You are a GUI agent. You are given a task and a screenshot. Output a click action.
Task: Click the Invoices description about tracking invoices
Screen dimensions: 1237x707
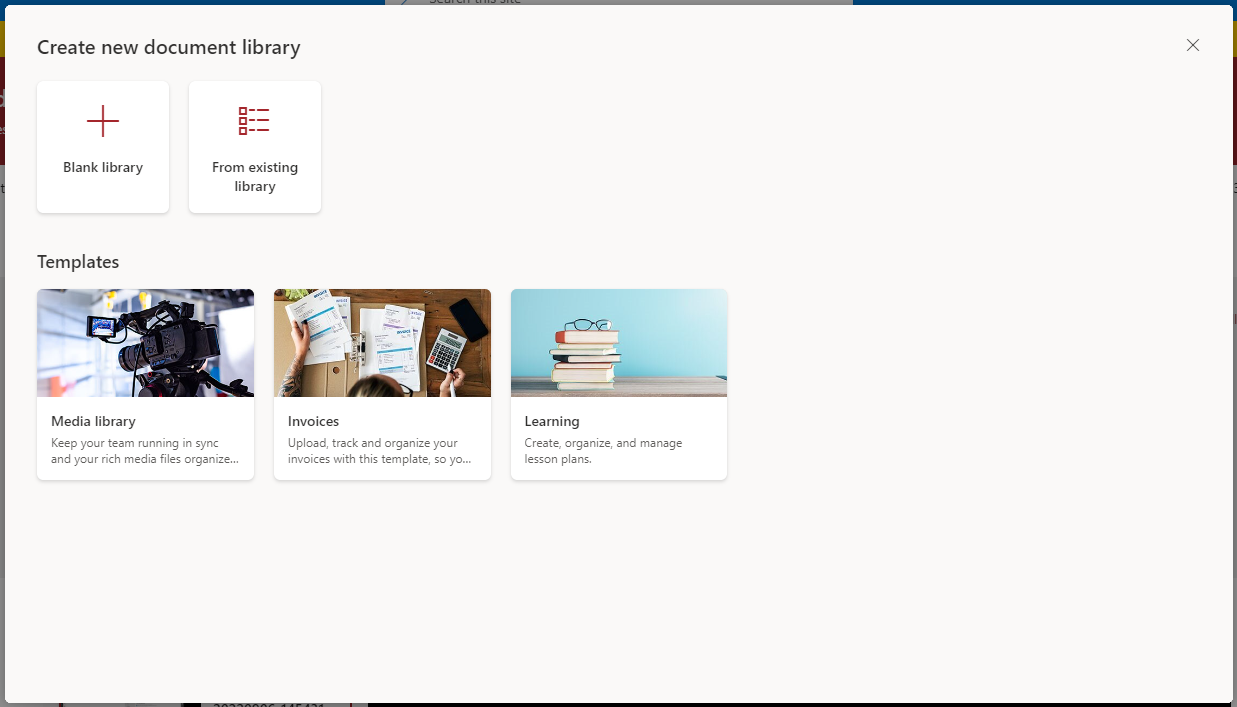pyautogui.click(x=380, y=451)
